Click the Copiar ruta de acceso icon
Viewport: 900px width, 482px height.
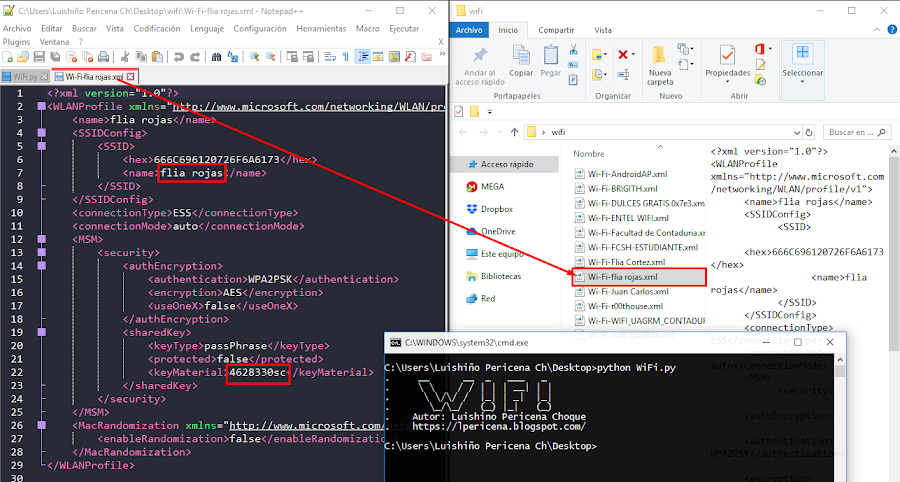(x=573, y=65)
